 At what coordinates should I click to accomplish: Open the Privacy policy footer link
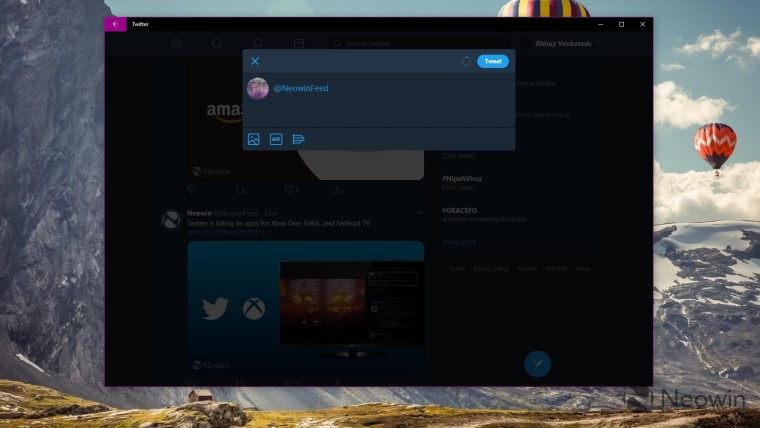(x=491, y=269)
